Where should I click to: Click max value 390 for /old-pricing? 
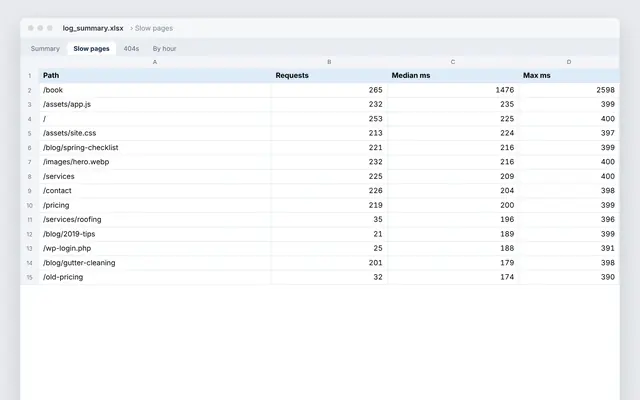569,277
